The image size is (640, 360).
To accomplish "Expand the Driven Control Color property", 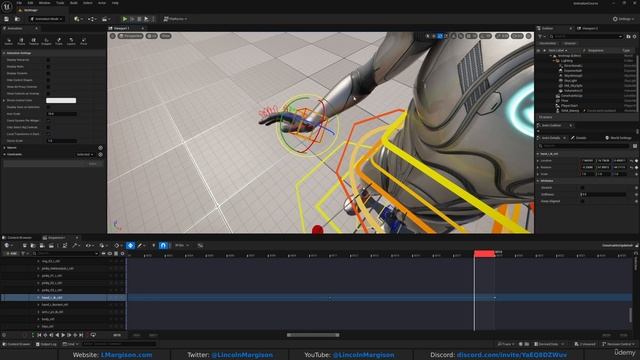I will point(4,100).
